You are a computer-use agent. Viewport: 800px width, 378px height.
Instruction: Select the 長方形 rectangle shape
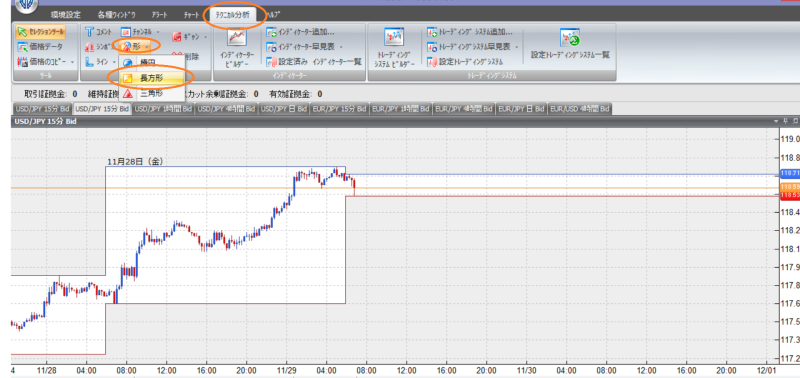(x=152, y=78)
